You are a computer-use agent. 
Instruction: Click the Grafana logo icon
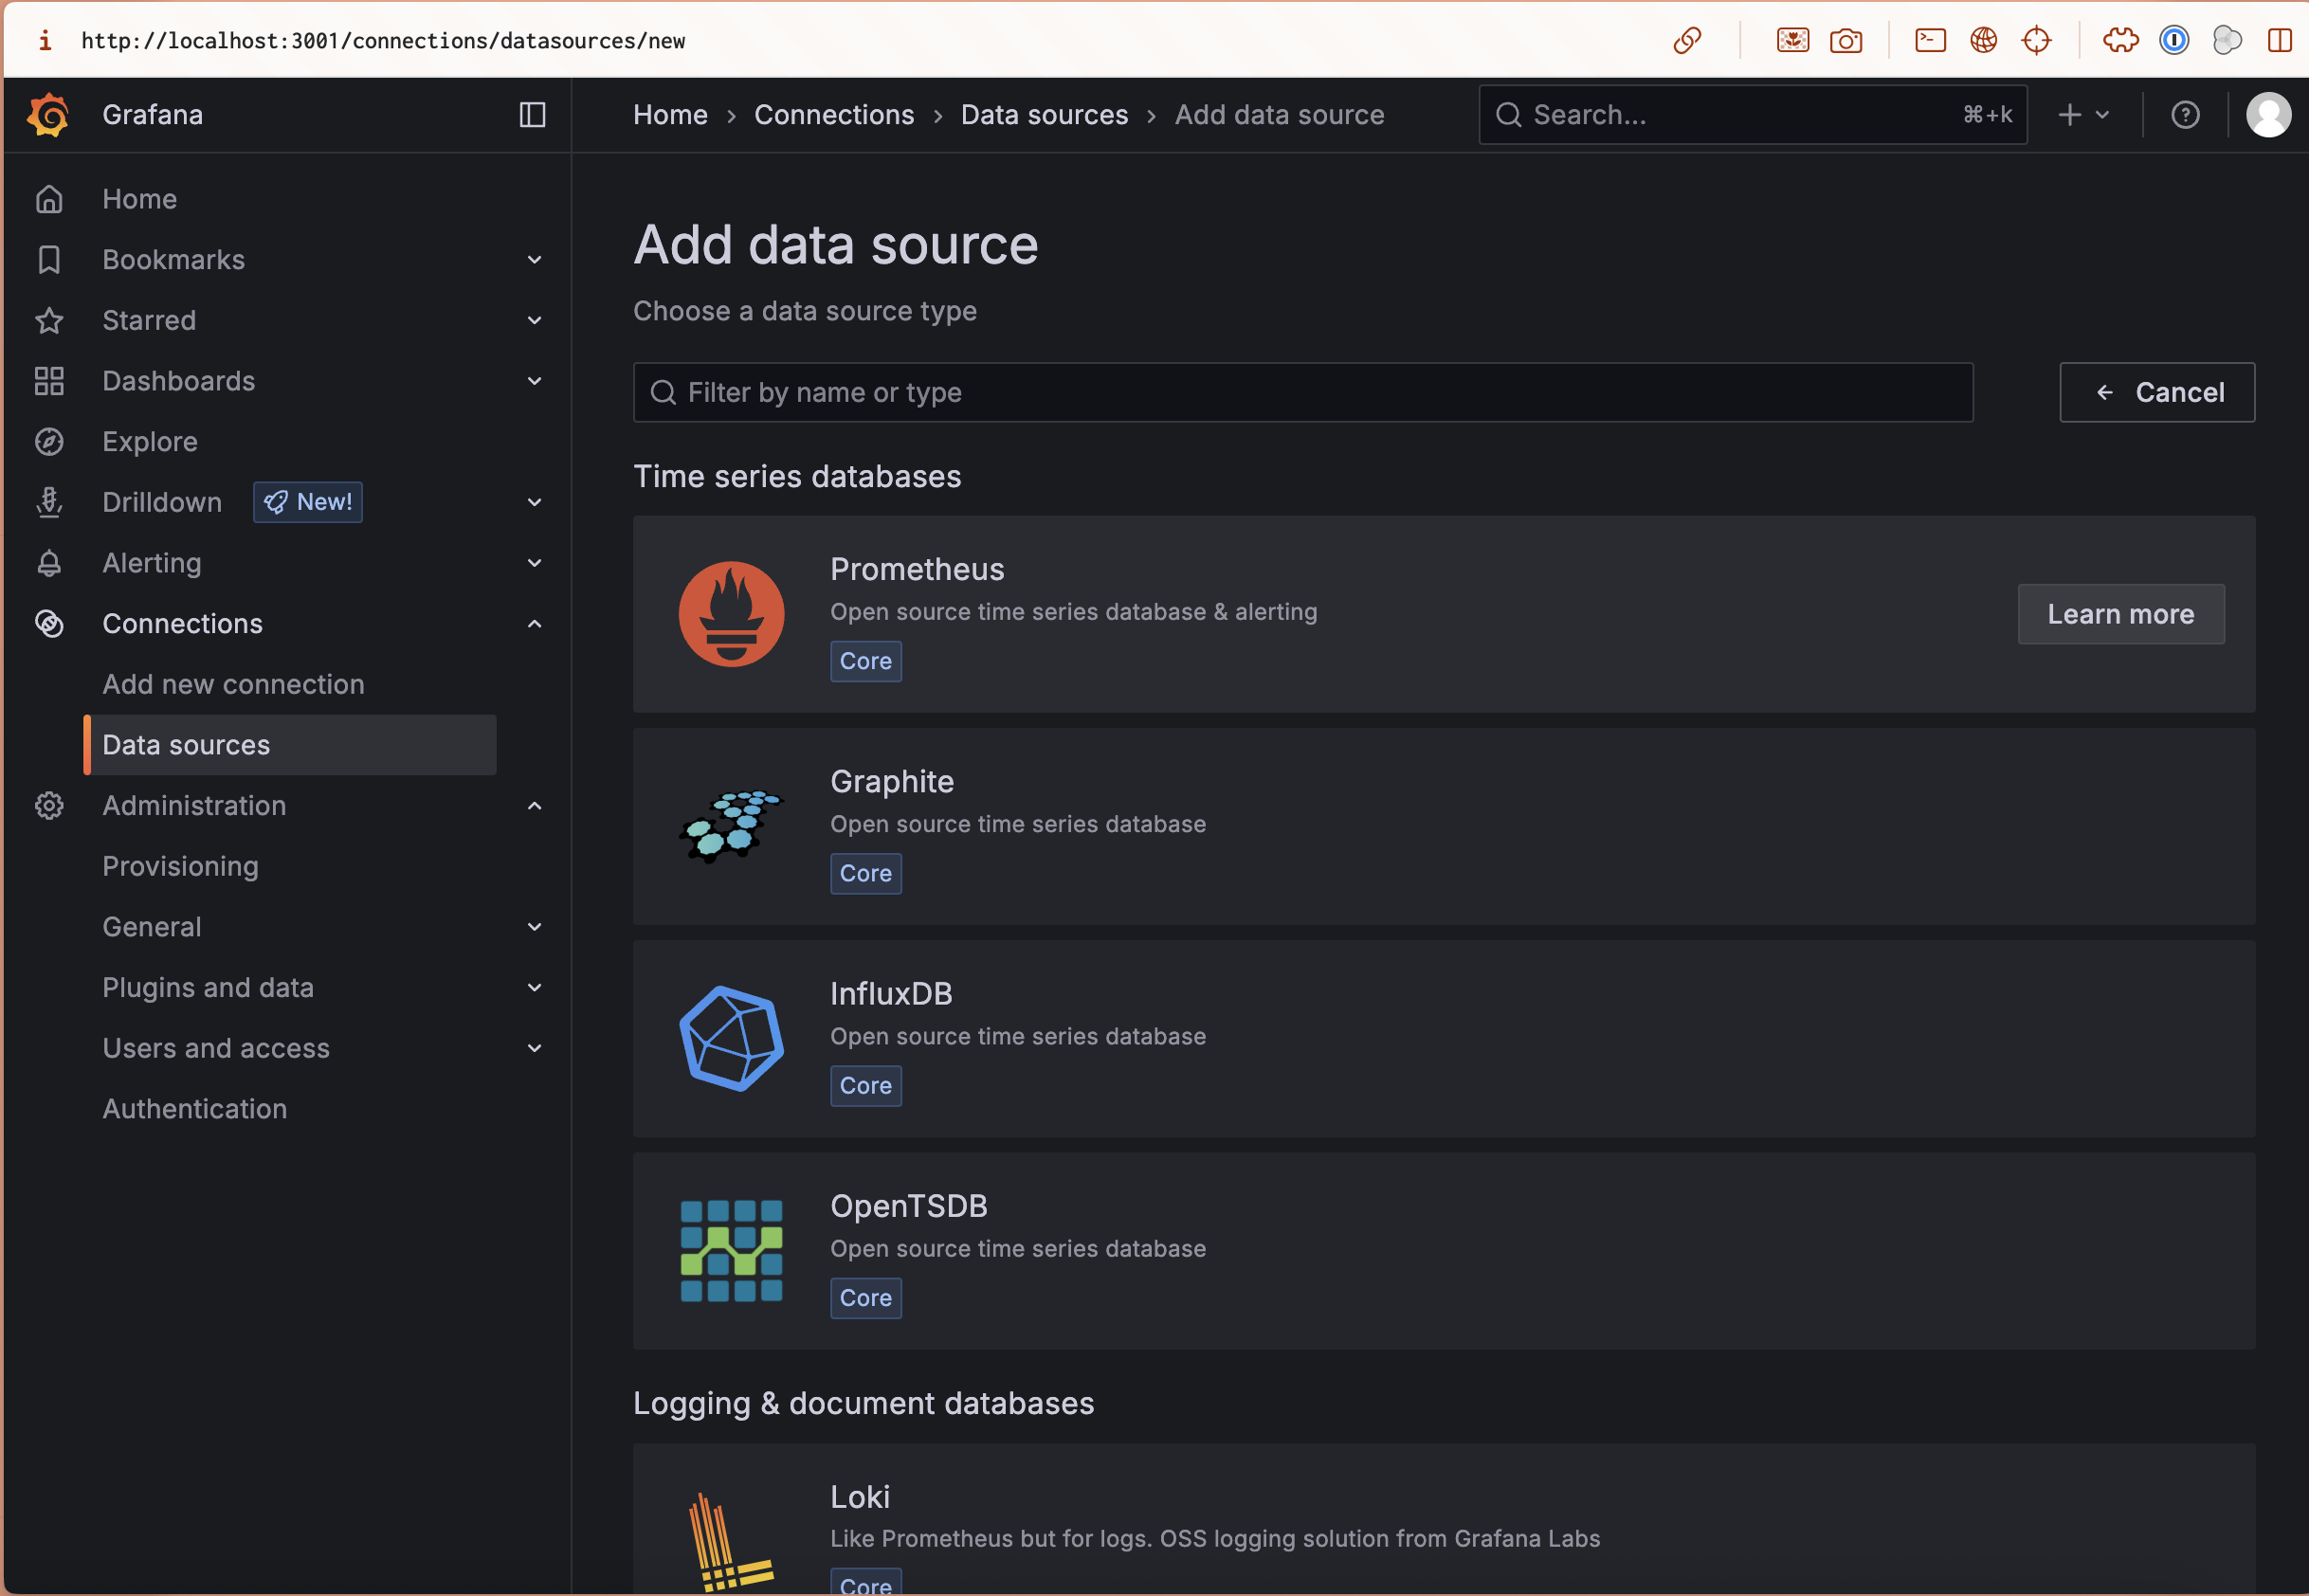click(x=48, y=115)
